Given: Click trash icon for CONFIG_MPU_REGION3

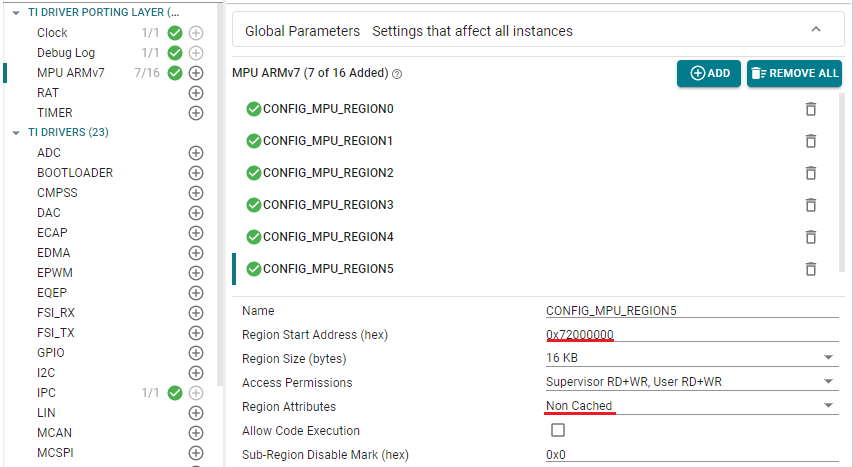Looking at the screenshot, I should tap(811, 205).
